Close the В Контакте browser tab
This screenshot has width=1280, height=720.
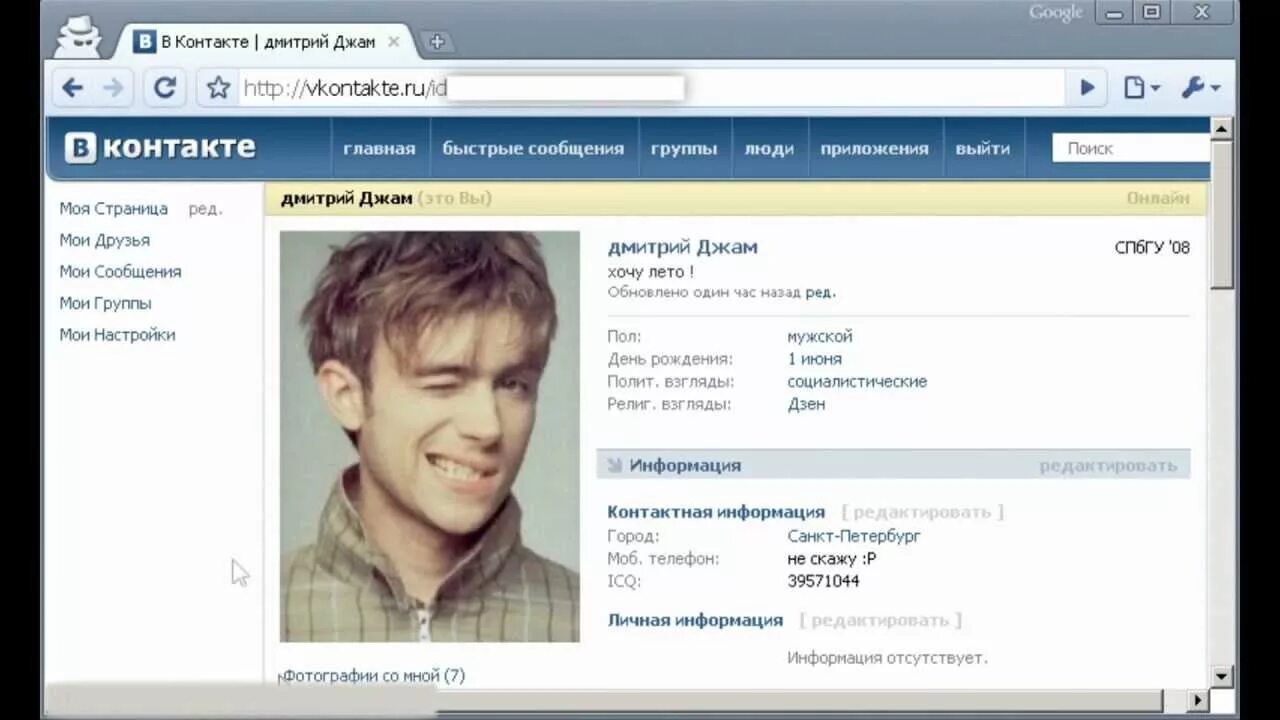pyautogui.click(x=394, y=42)
